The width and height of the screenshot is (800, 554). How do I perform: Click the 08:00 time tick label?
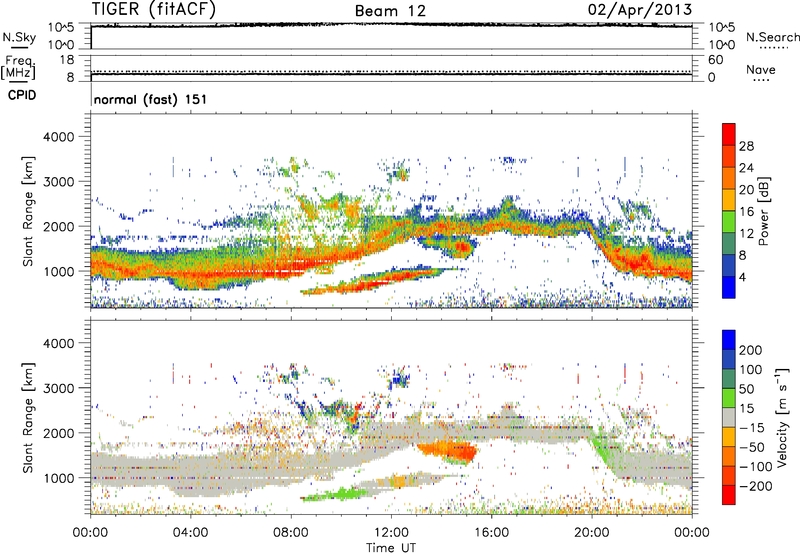click(x=291, y=533)
